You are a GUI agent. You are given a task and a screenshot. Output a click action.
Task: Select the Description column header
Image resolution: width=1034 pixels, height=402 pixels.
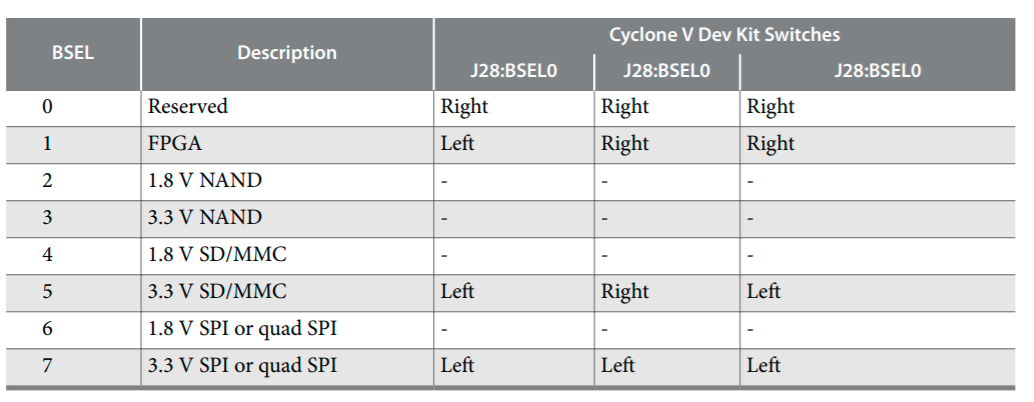click(x=287, y=52)
